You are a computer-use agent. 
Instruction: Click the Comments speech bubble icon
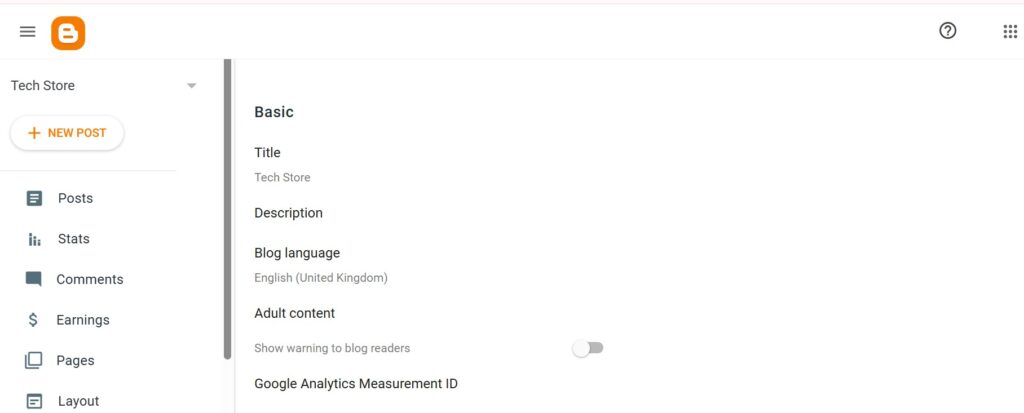pyautogui.click(x=34, y=279)
